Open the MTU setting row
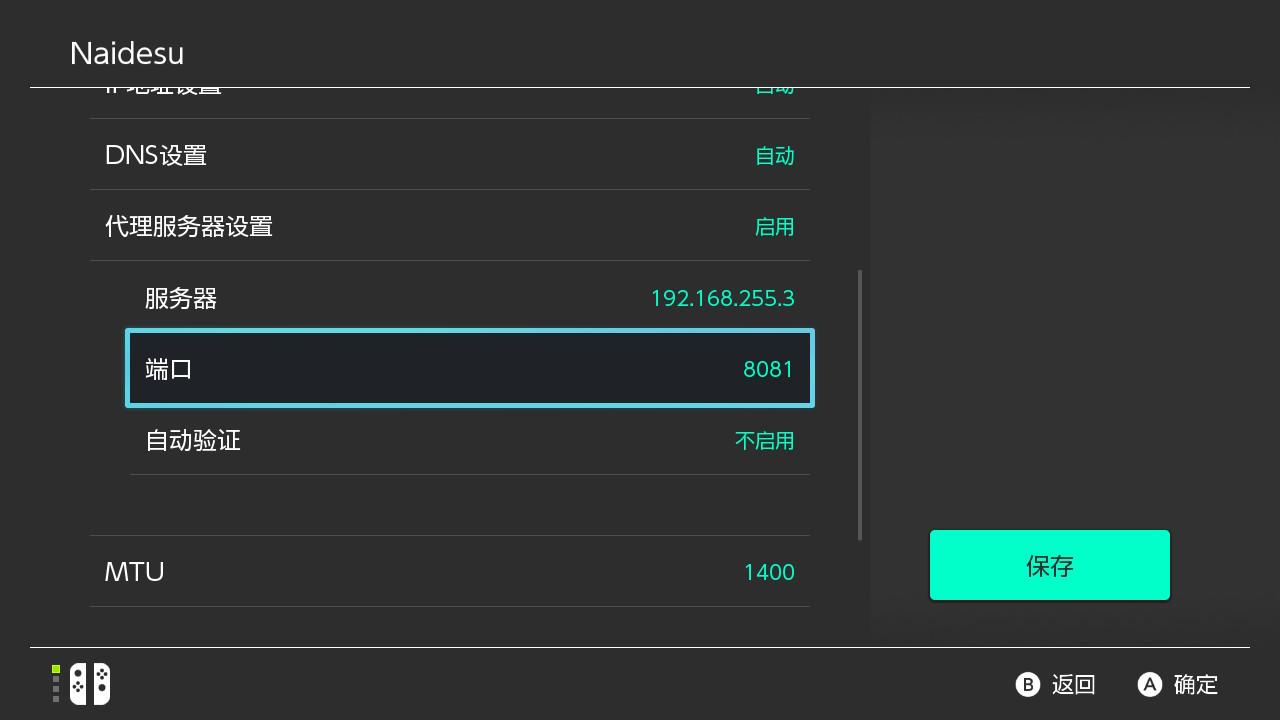Screen dimensions: 1280x720 coord(135,572)
